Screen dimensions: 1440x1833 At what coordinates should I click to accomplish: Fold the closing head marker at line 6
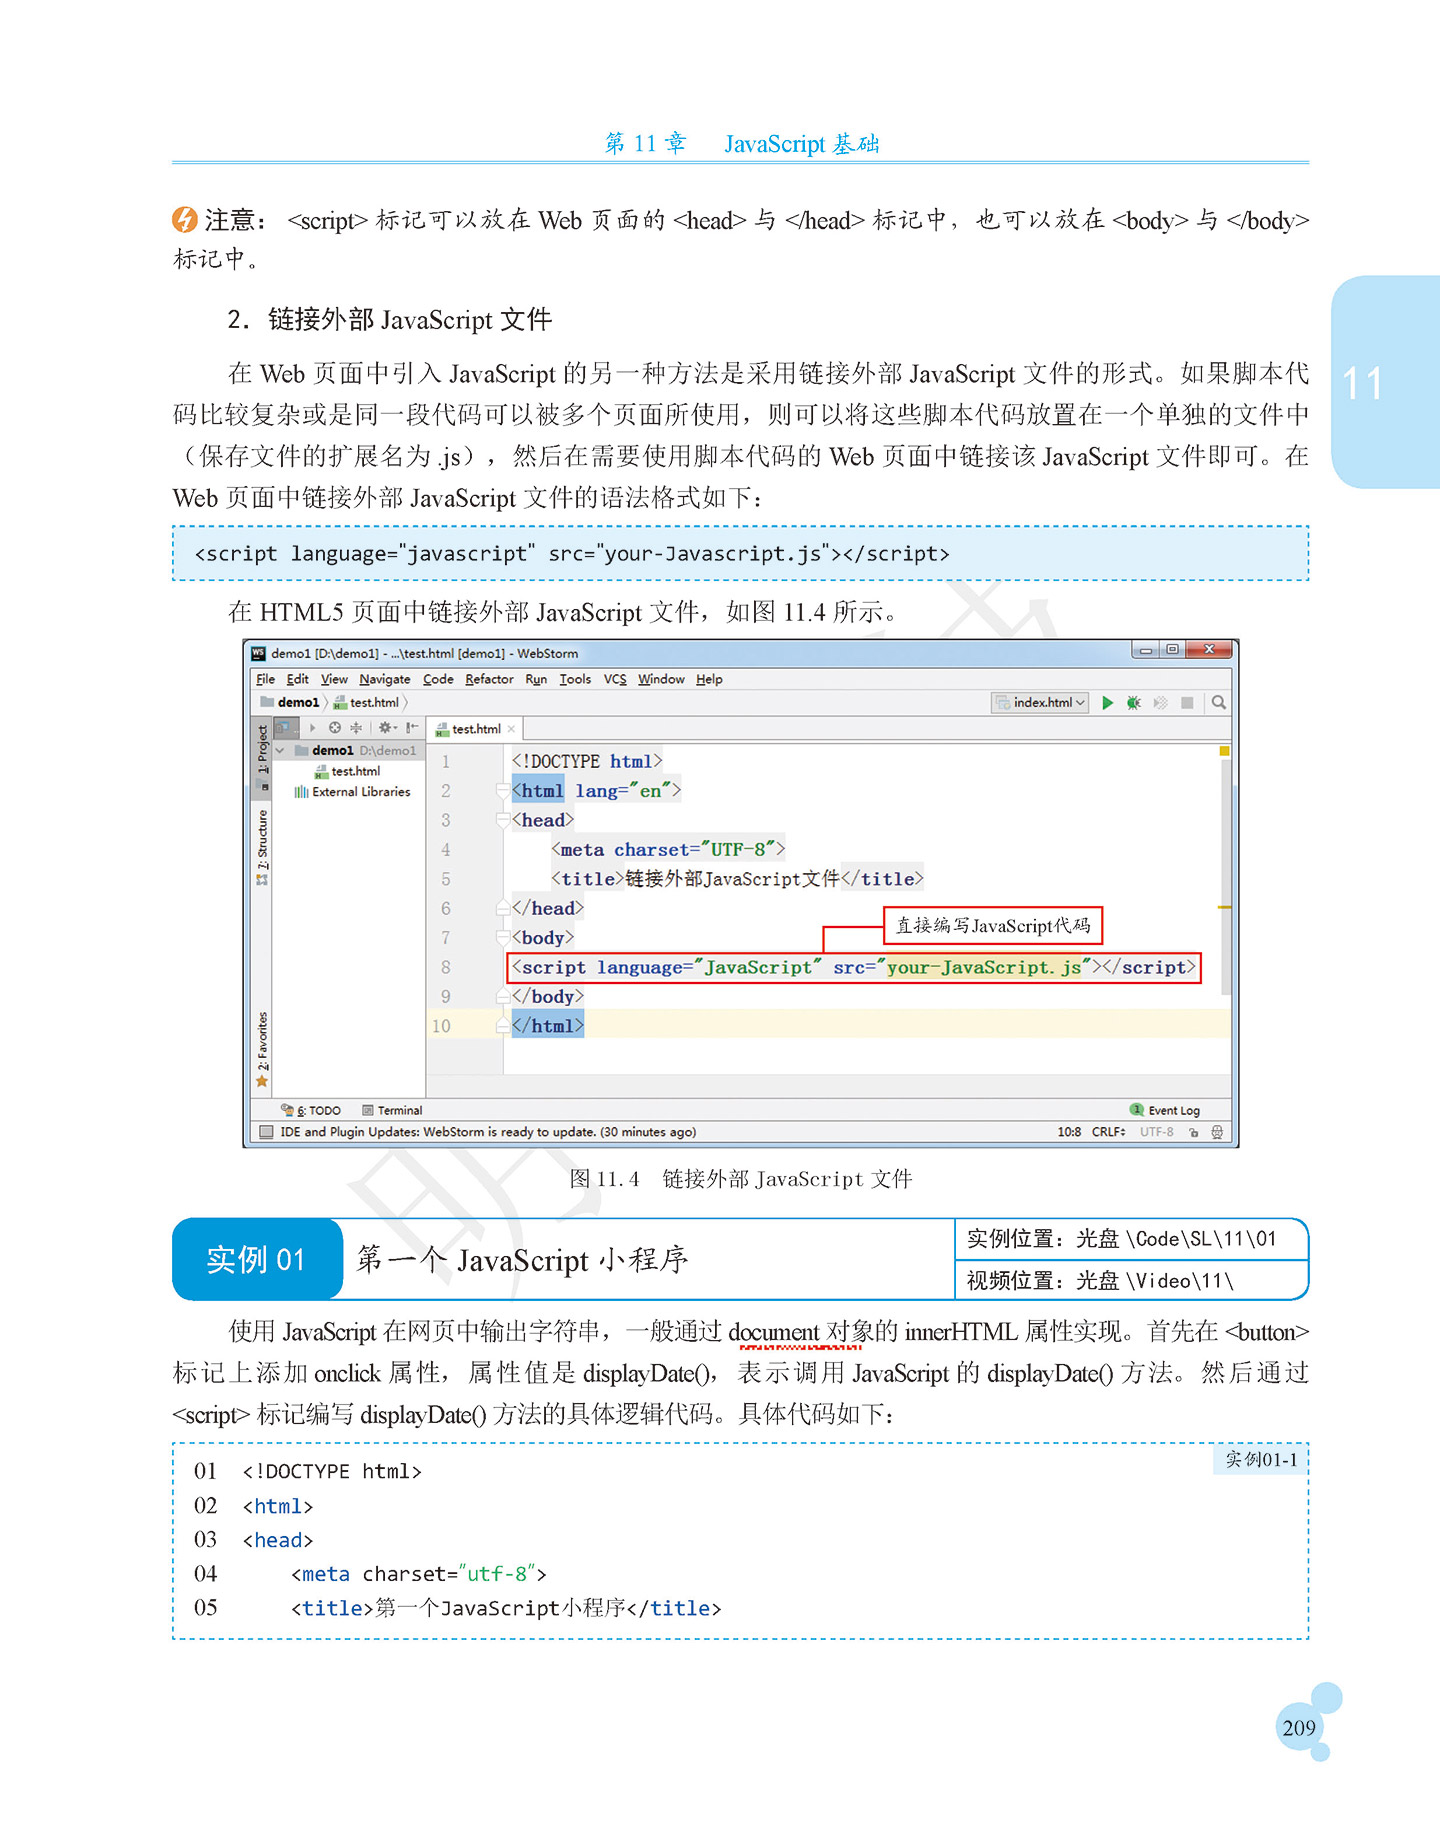[503, 908]
